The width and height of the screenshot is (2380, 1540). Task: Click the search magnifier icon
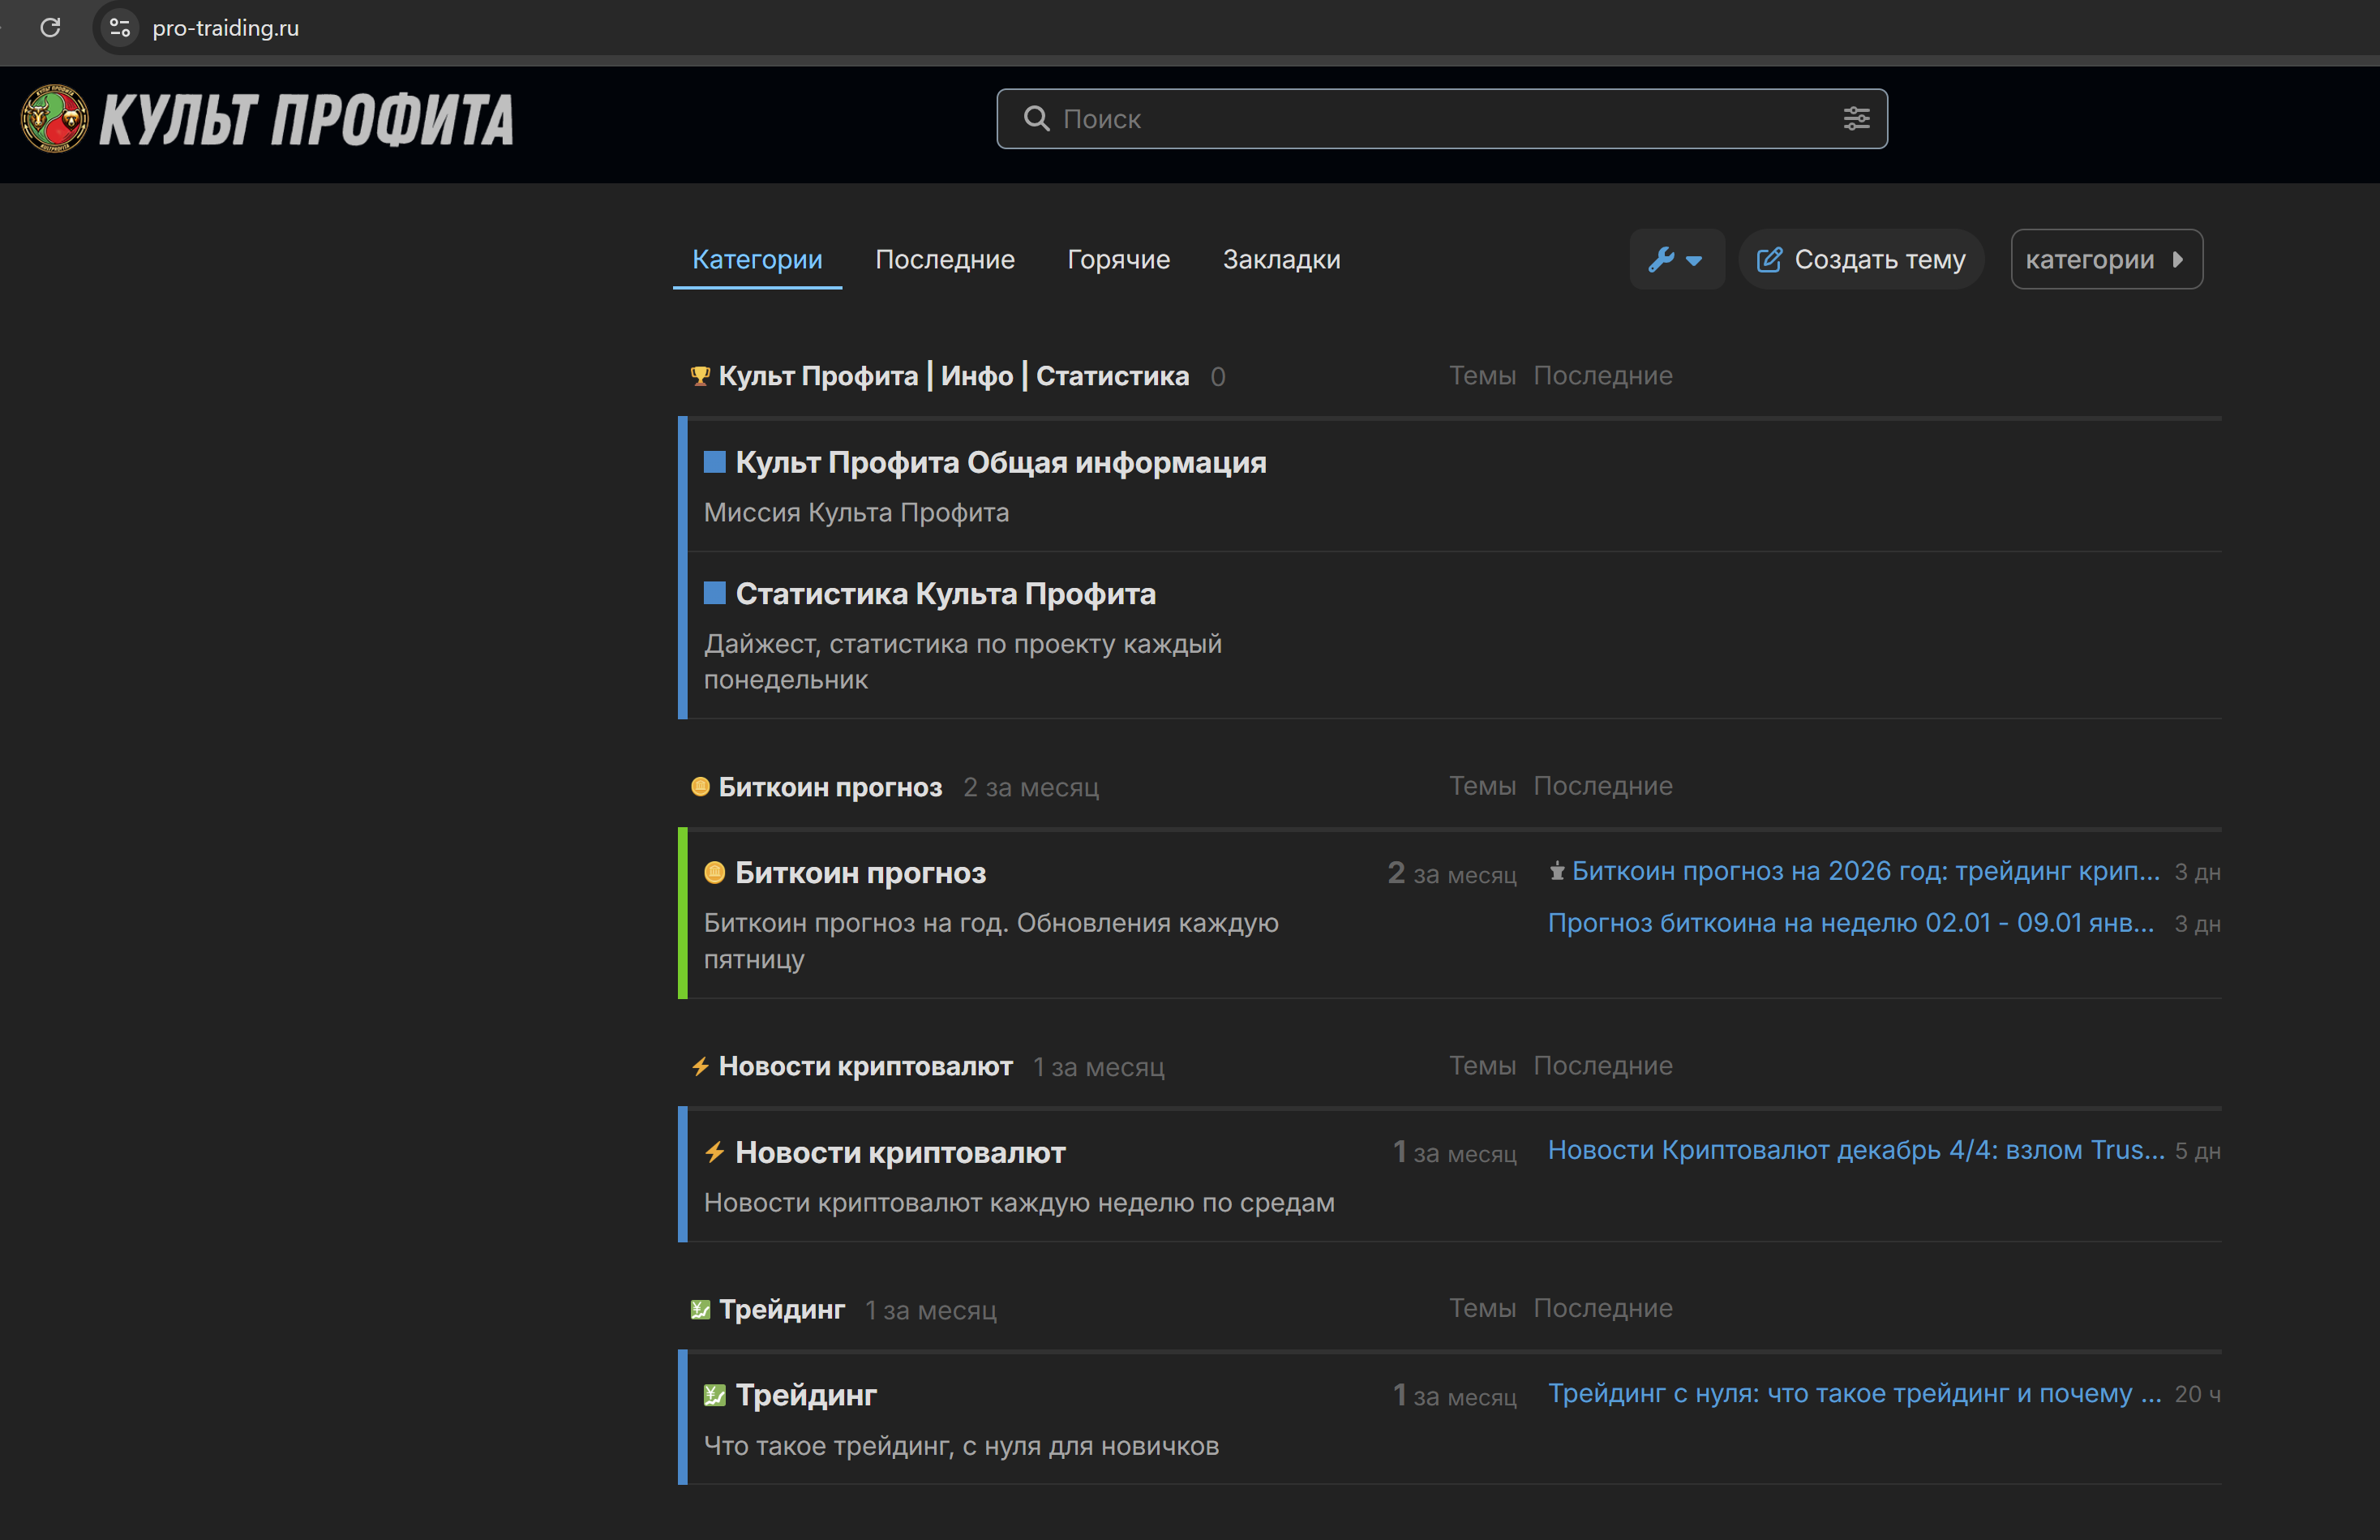[1036, 119]
